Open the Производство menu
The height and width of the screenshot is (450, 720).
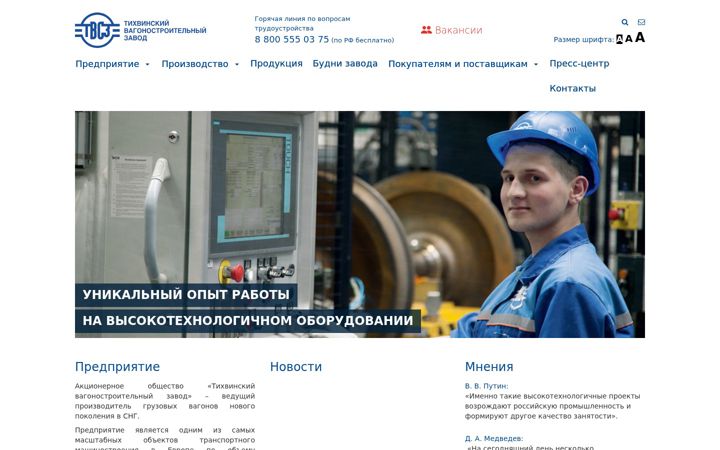tap(195, 64)
